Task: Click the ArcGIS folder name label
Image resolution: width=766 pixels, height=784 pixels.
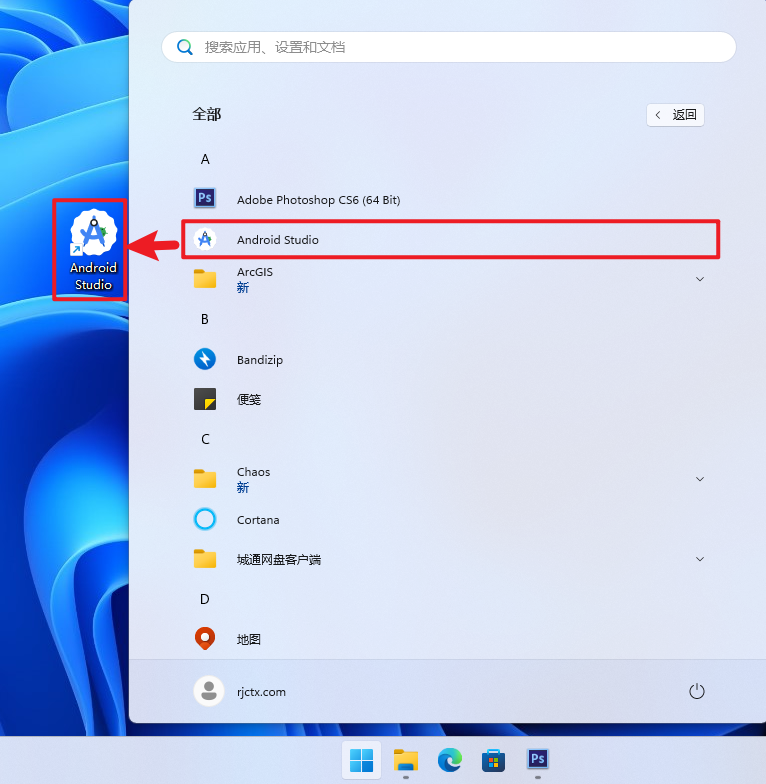Action: [x=255, y=272]
